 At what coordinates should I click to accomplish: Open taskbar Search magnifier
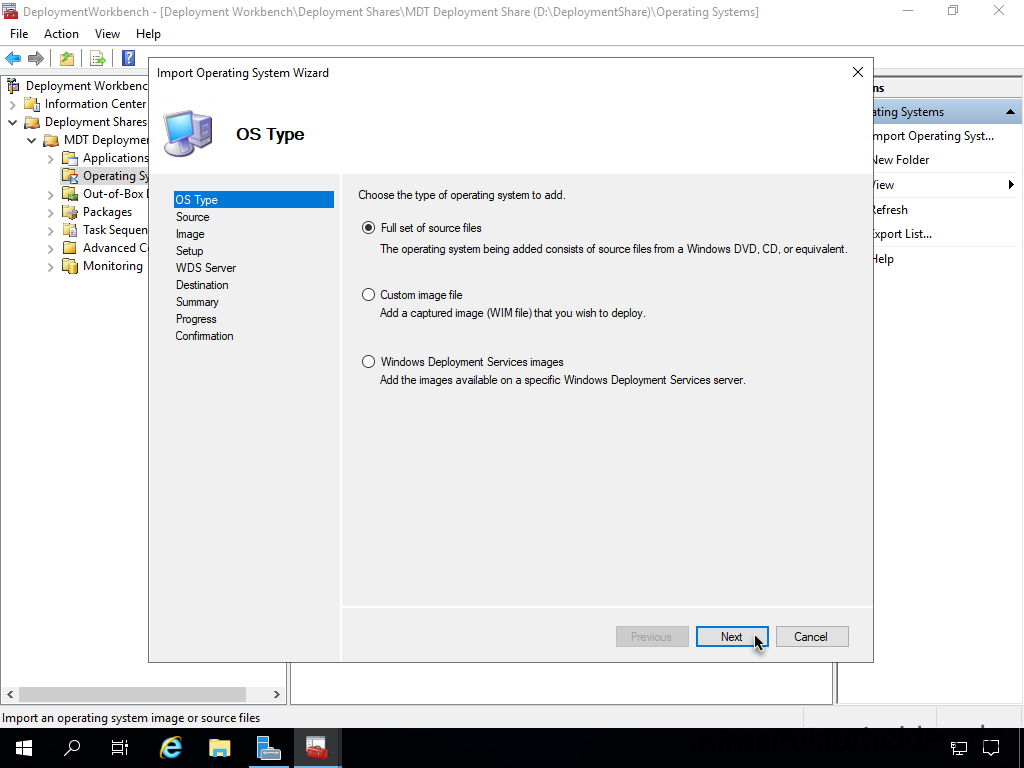72,748
